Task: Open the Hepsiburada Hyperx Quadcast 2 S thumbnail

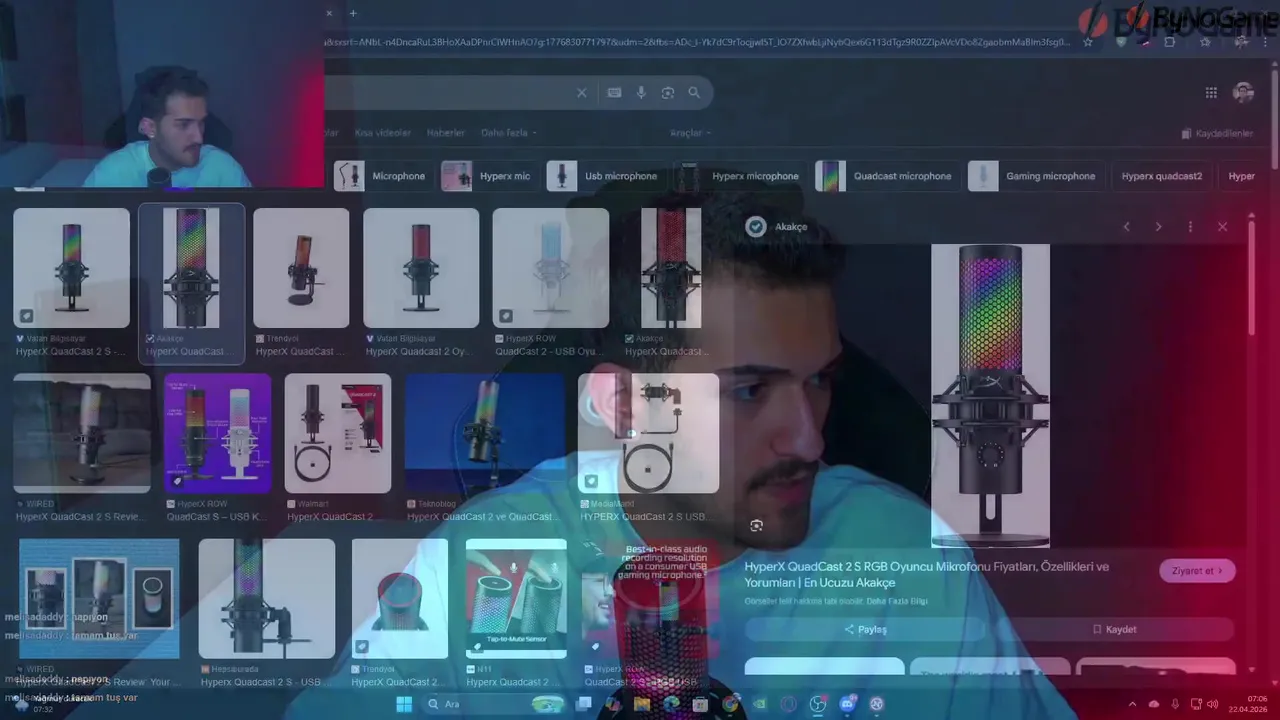Action: [267, 598]
